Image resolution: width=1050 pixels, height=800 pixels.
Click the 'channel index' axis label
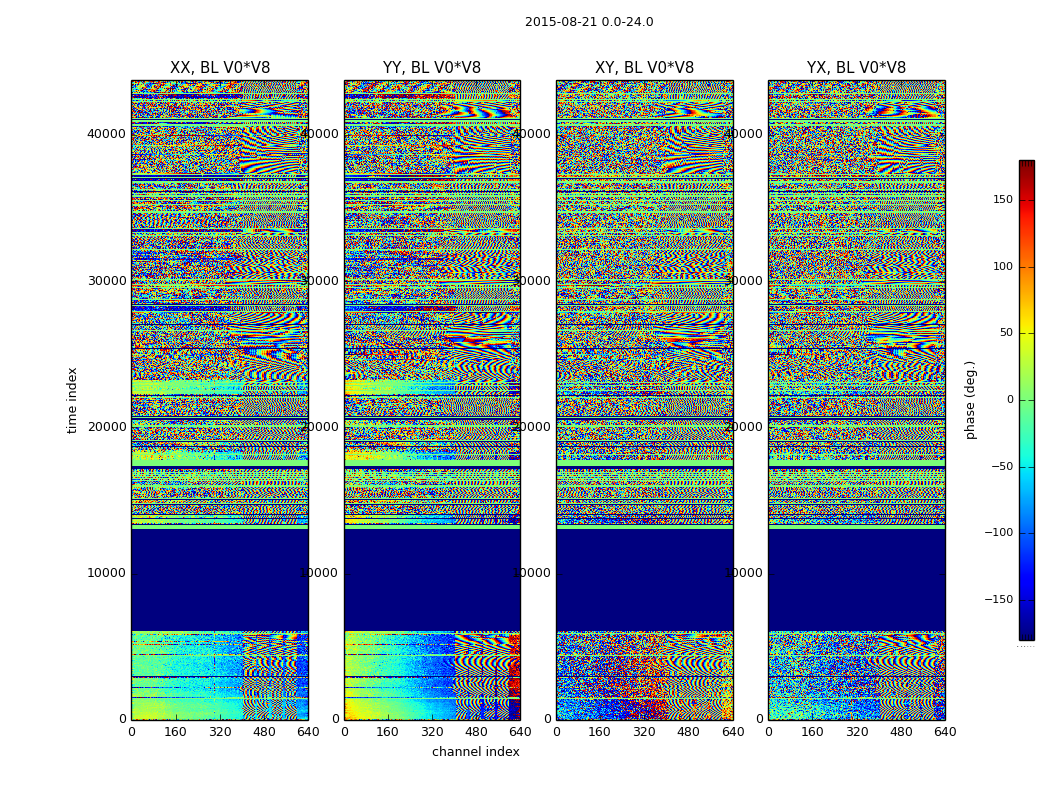coord(475,752)
